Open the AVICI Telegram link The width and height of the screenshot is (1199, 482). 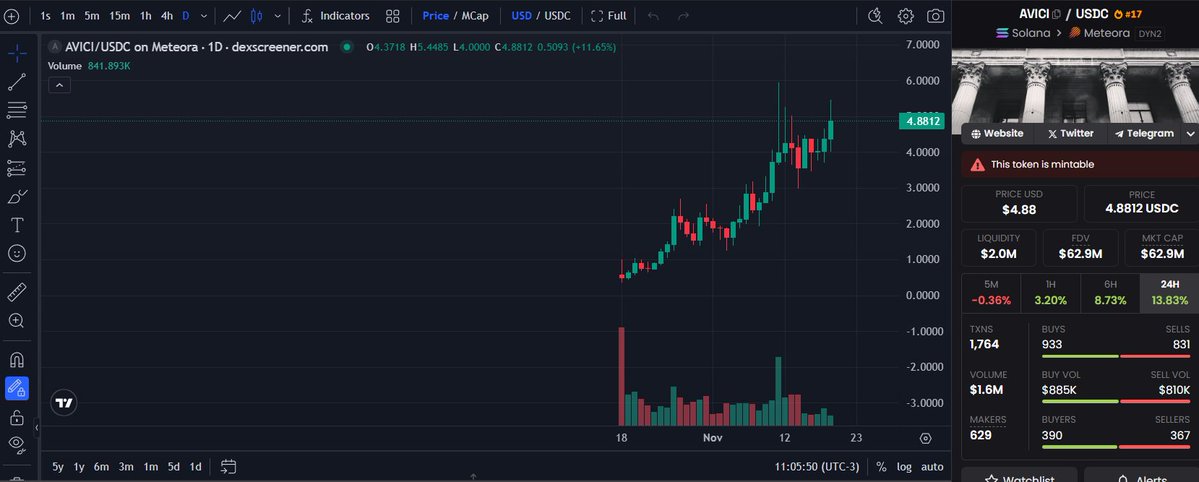click(x=1144, y=133)
